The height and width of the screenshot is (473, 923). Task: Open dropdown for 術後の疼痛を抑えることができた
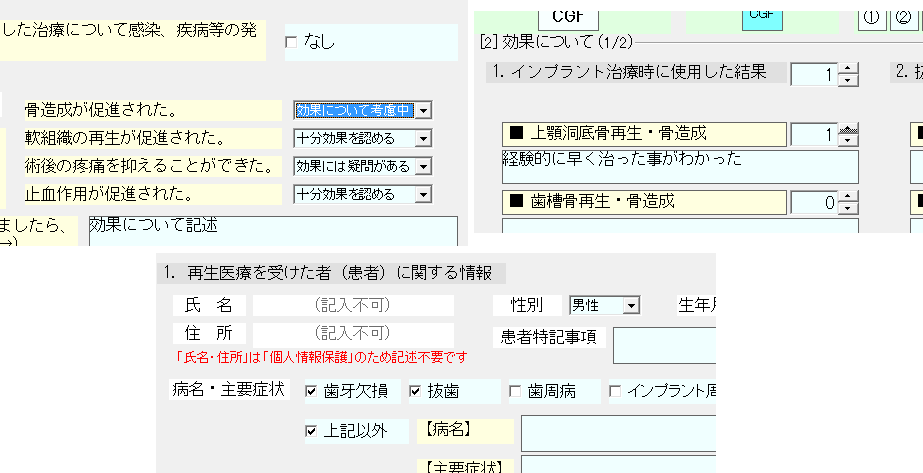tap(424, 166)
